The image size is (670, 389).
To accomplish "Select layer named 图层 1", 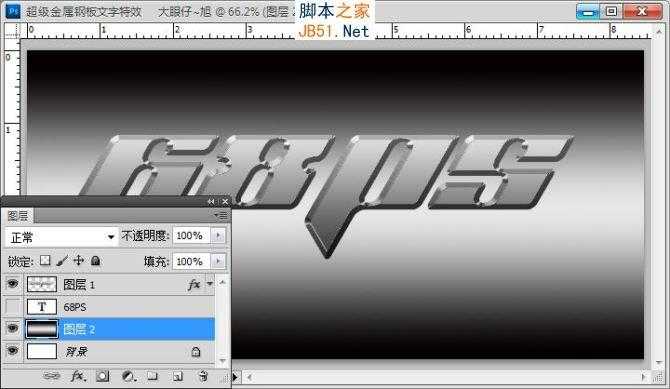I will [79, 285].
